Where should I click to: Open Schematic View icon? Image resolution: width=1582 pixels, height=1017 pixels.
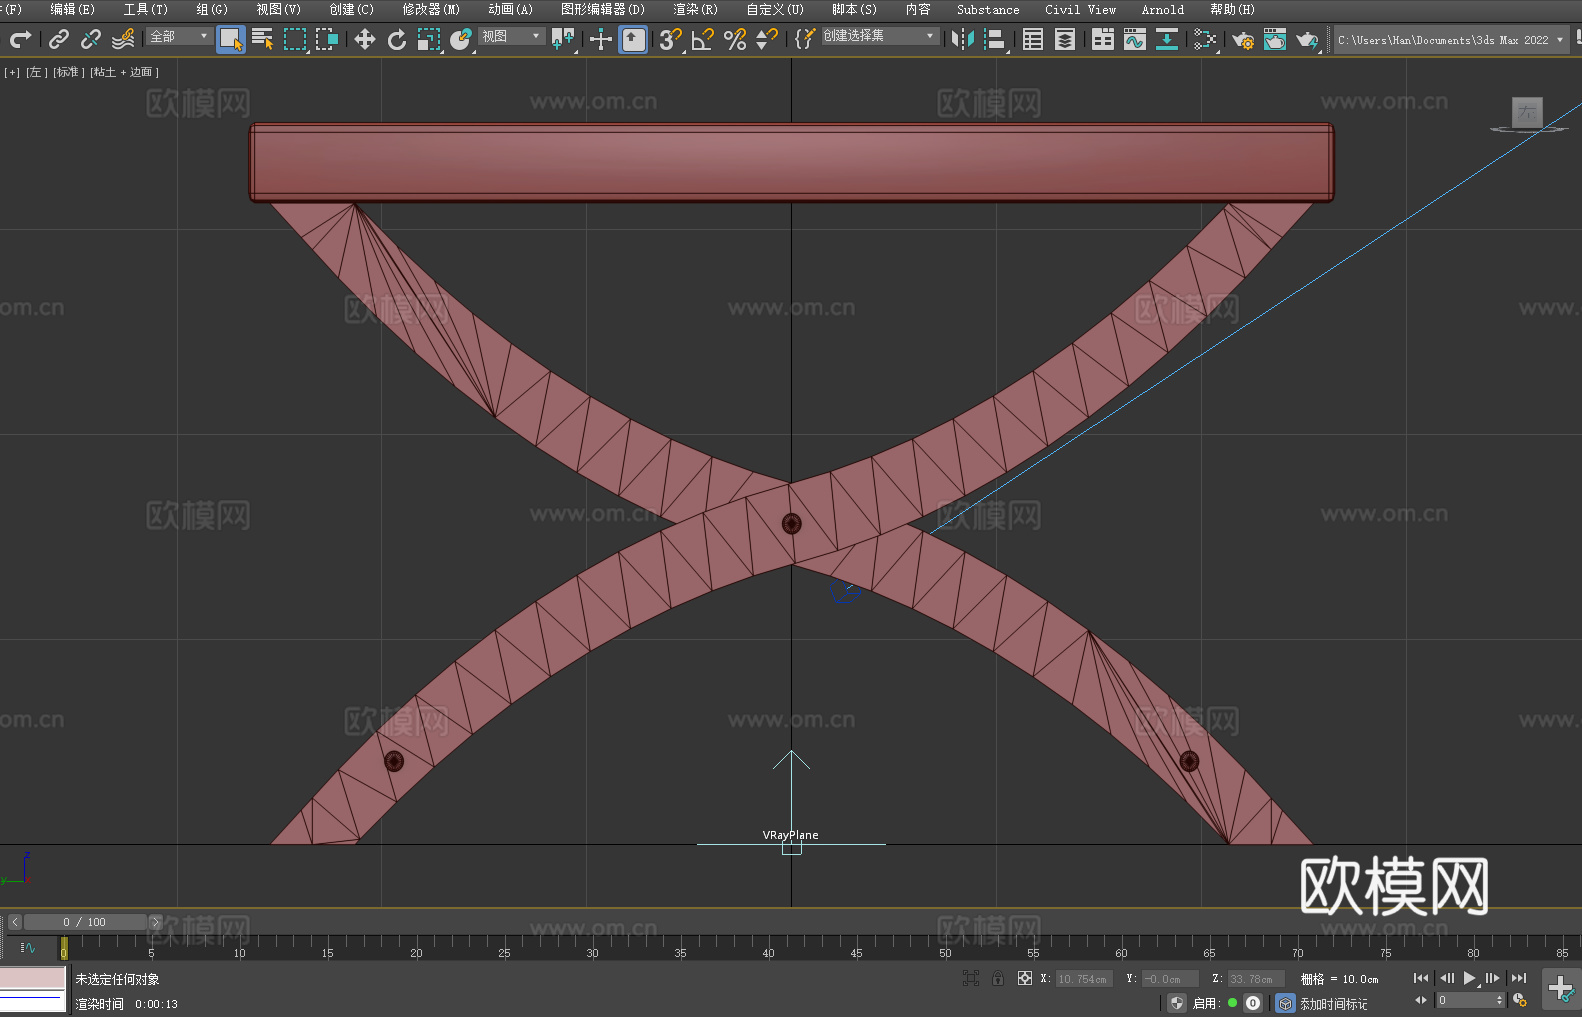click(1205, 39)
